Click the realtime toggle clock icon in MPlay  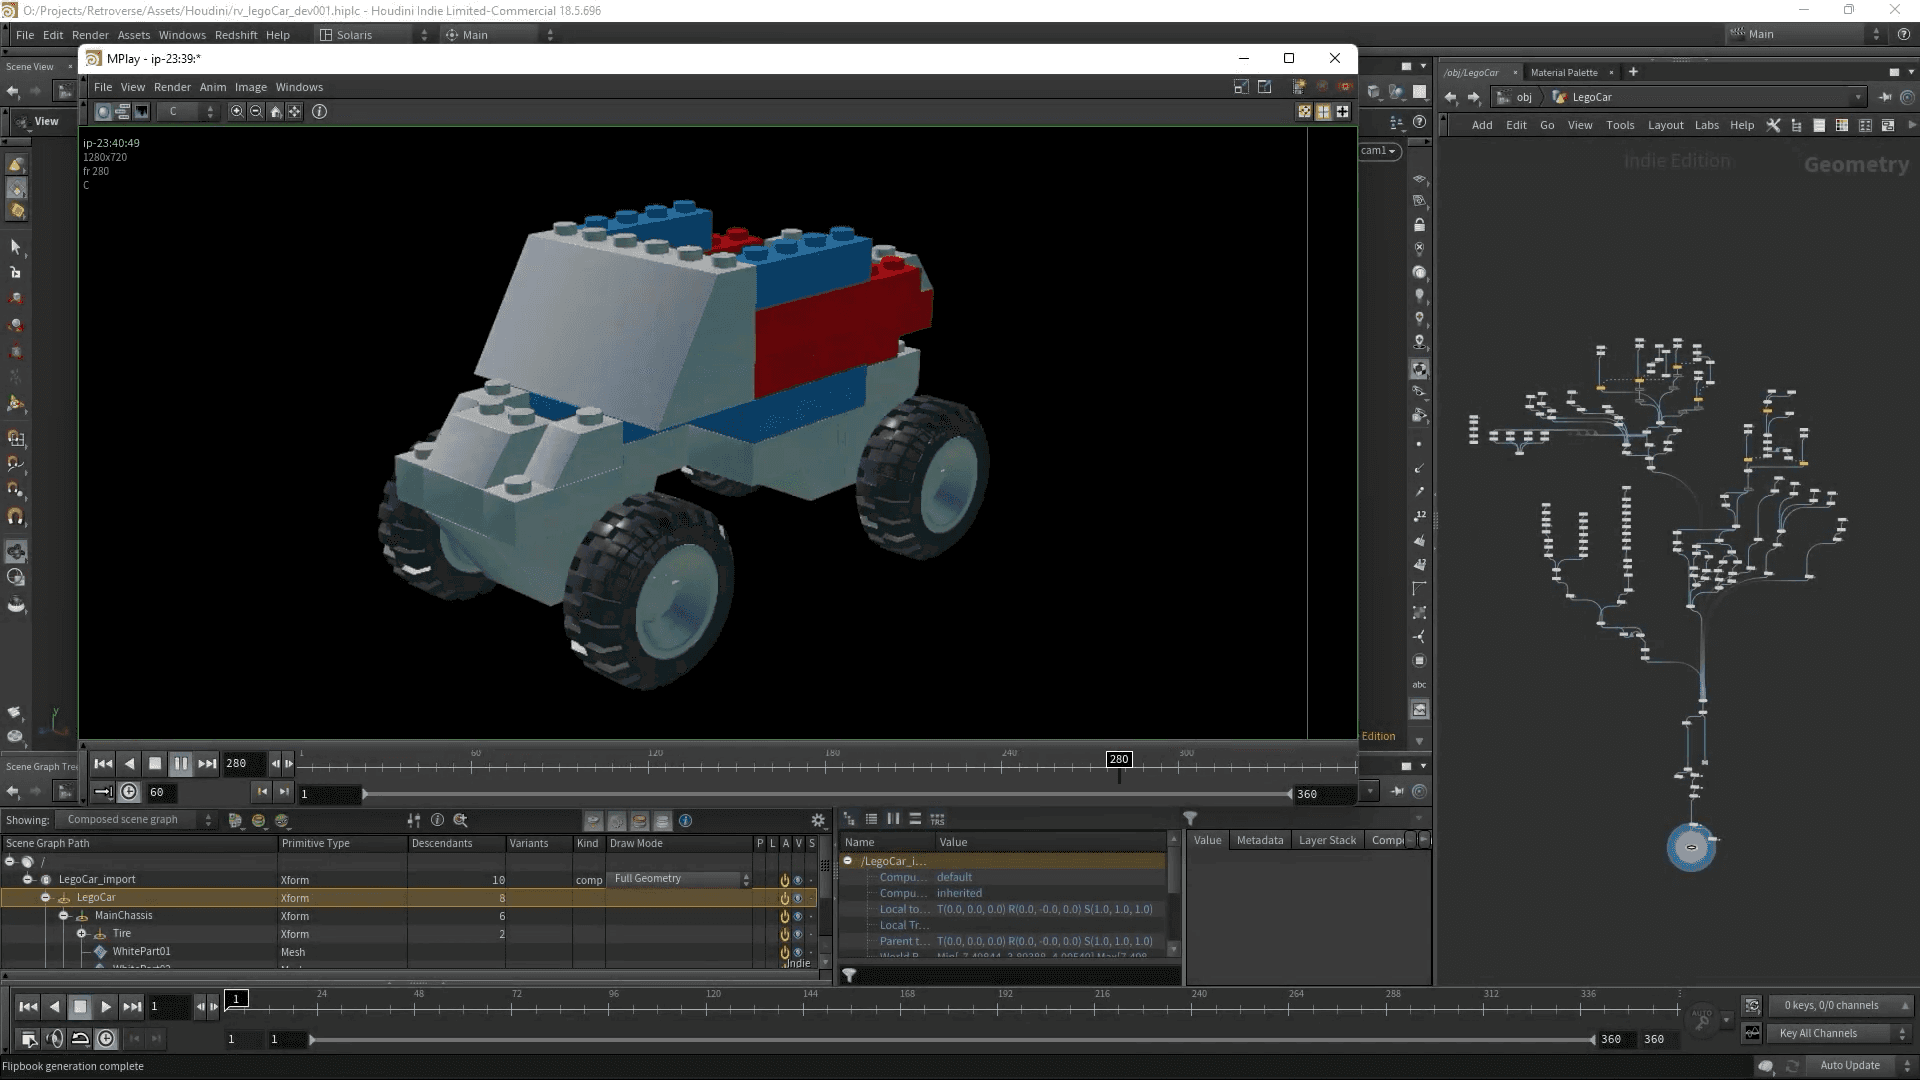click(x=130, y=792)
